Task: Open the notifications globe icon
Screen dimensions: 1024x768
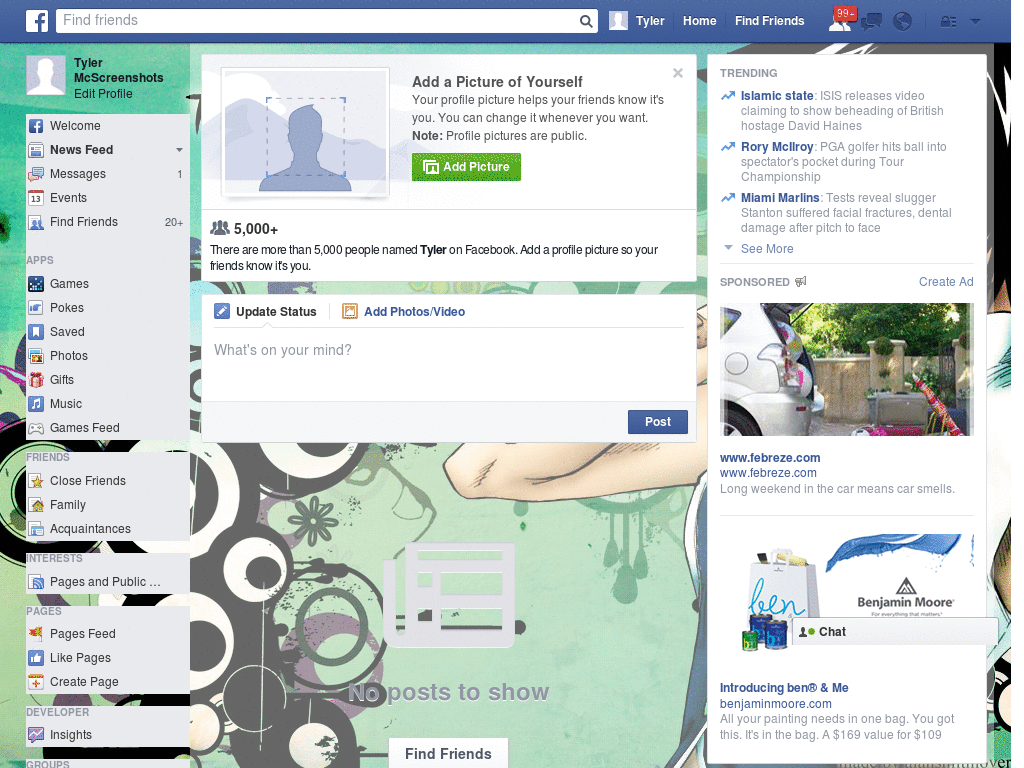Action: [x=903, y=22]
